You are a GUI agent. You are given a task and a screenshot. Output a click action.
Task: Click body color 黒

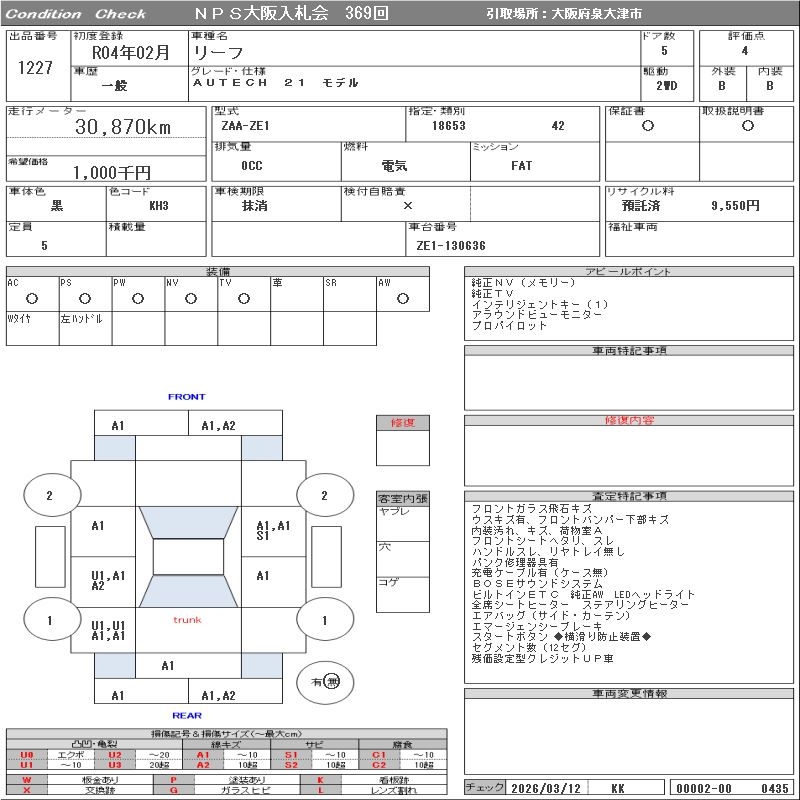(57, 206)
